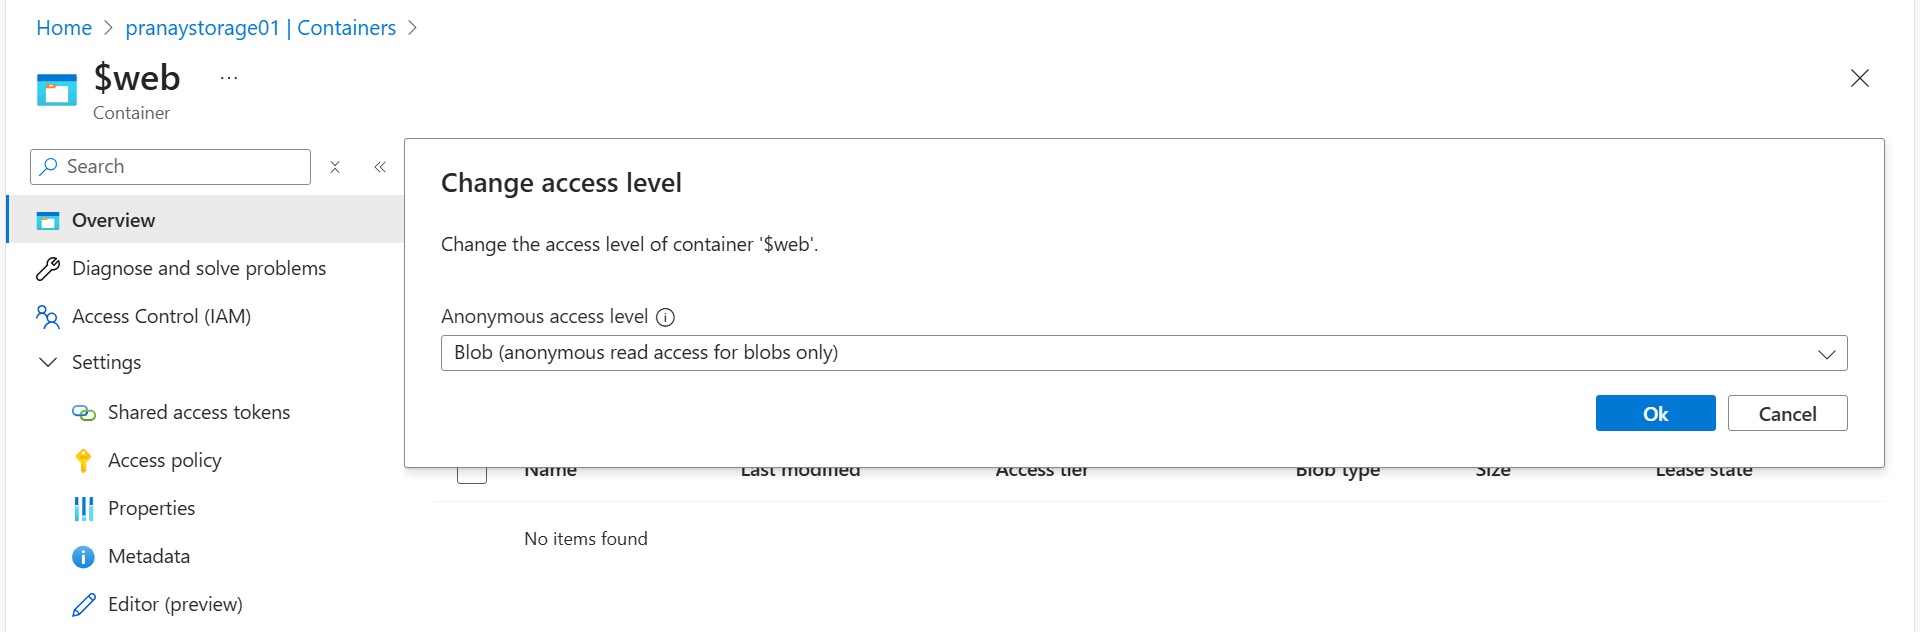Click the Metadata info icon
Viewport: 1920px width, 632px height.
(83, 556)
